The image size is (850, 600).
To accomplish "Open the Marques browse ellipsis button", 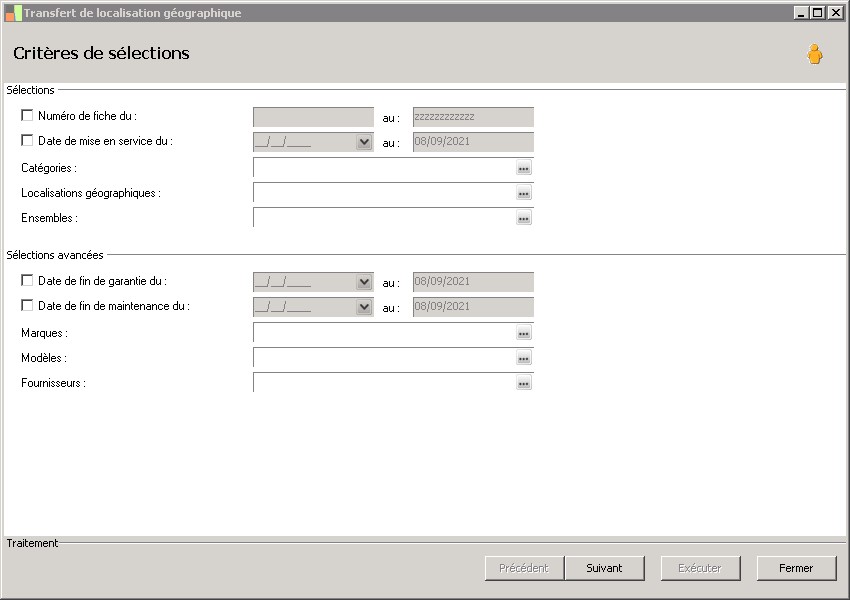I will click(x=523, y=333).
